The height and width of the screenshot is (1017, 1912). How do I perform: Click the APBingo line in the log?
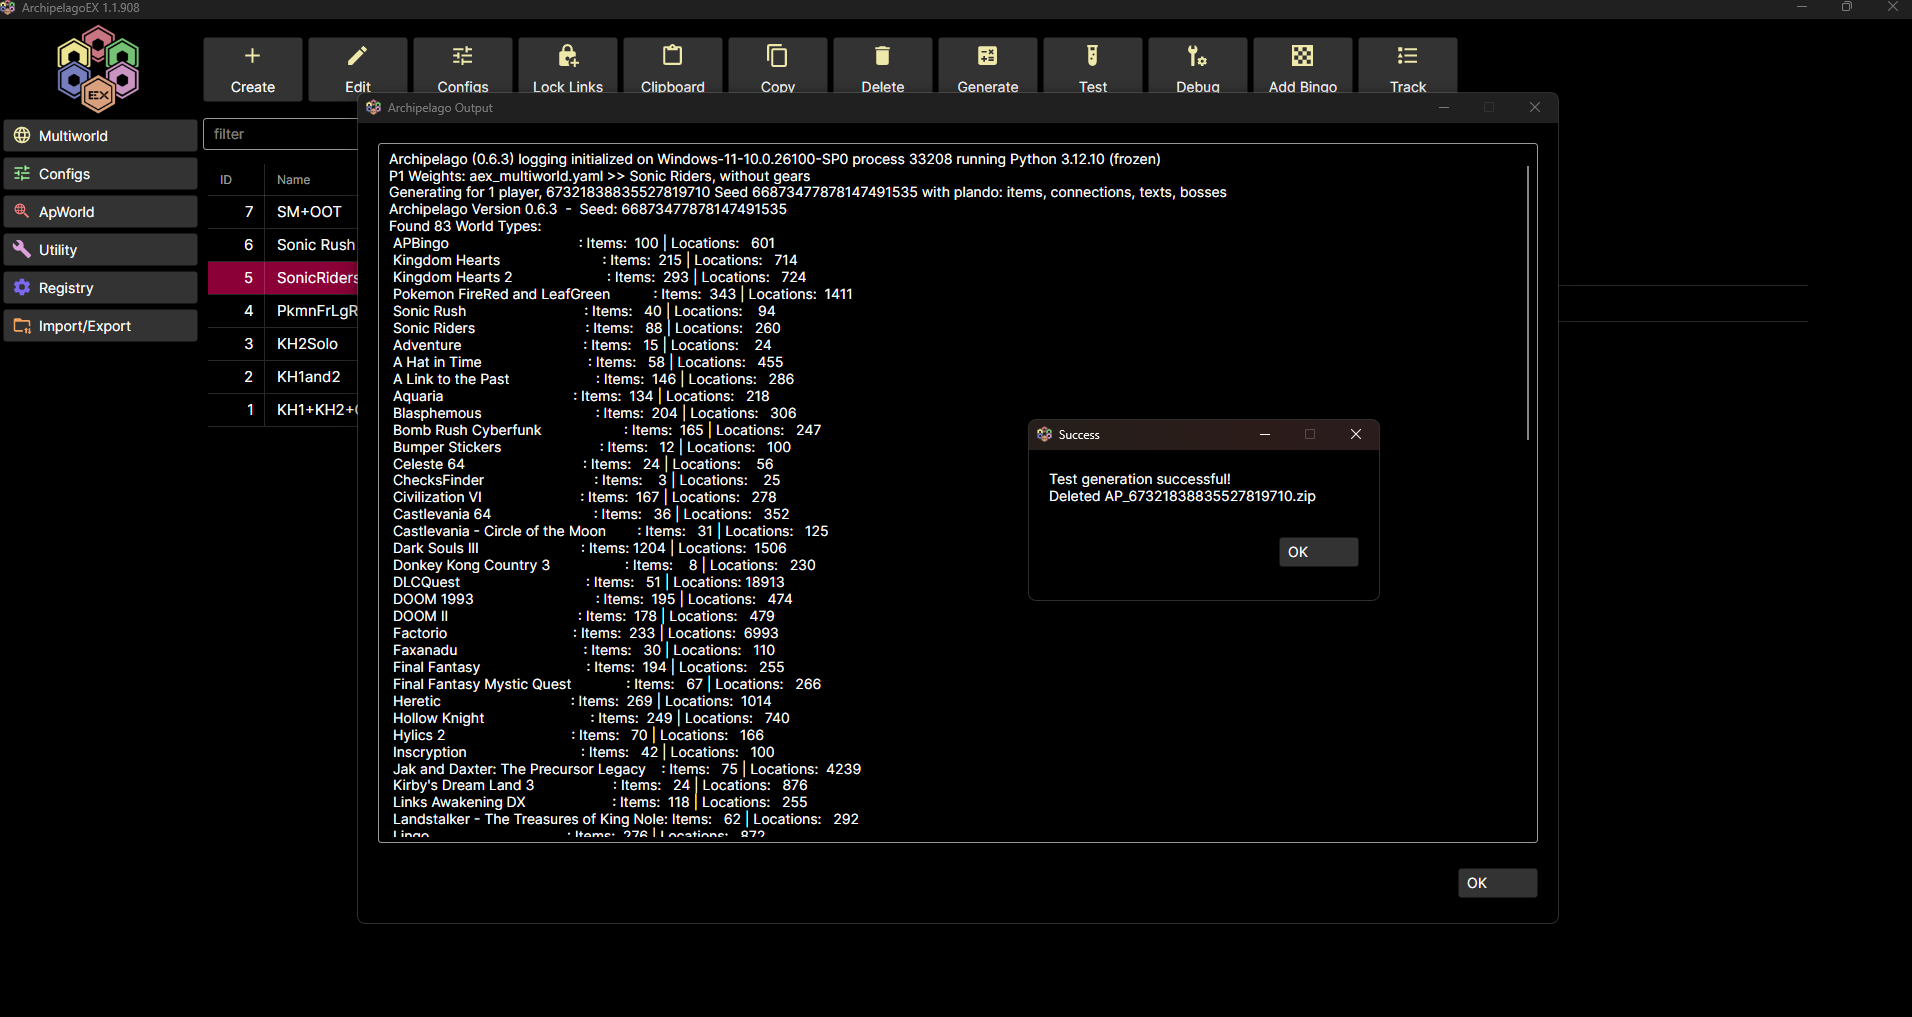point(584,243)
